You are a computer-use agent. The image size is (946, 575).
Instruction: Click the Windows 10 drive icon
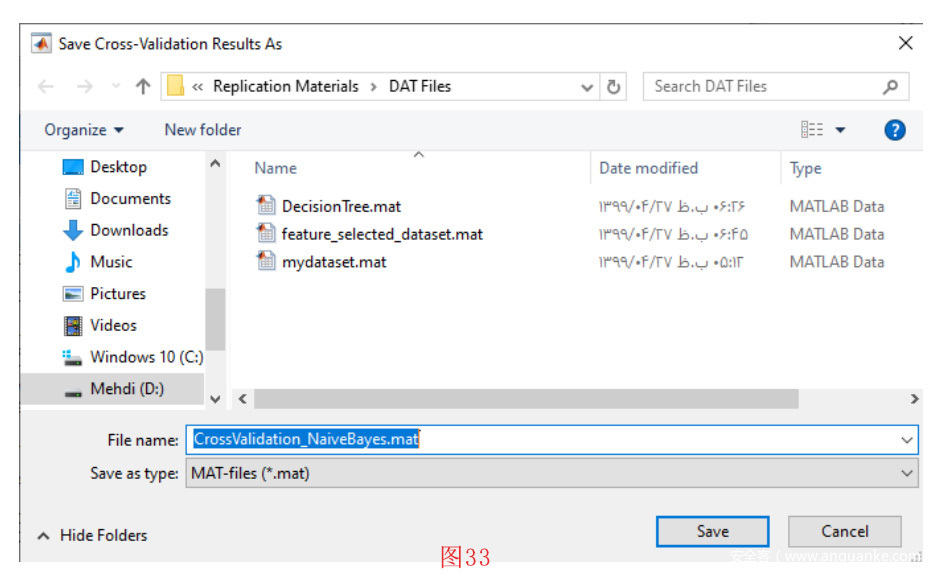point(72,357)
